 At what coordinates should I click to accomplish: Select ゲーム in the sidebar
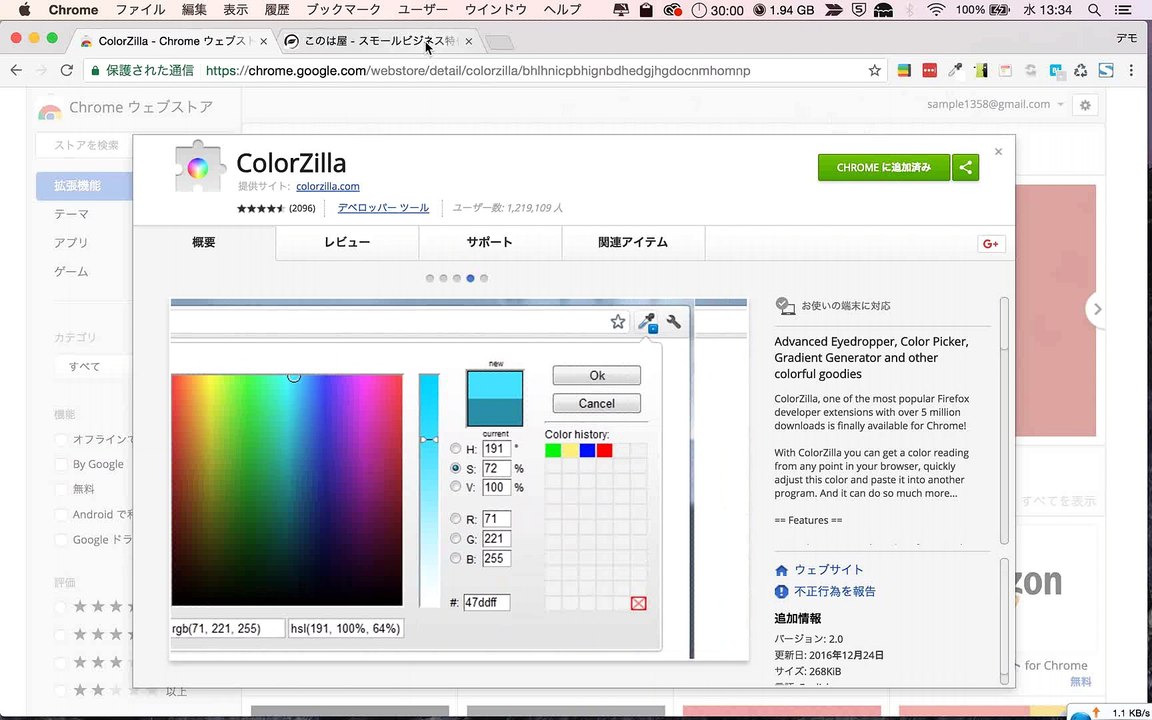pyautogui.click(x=71, y=272)
